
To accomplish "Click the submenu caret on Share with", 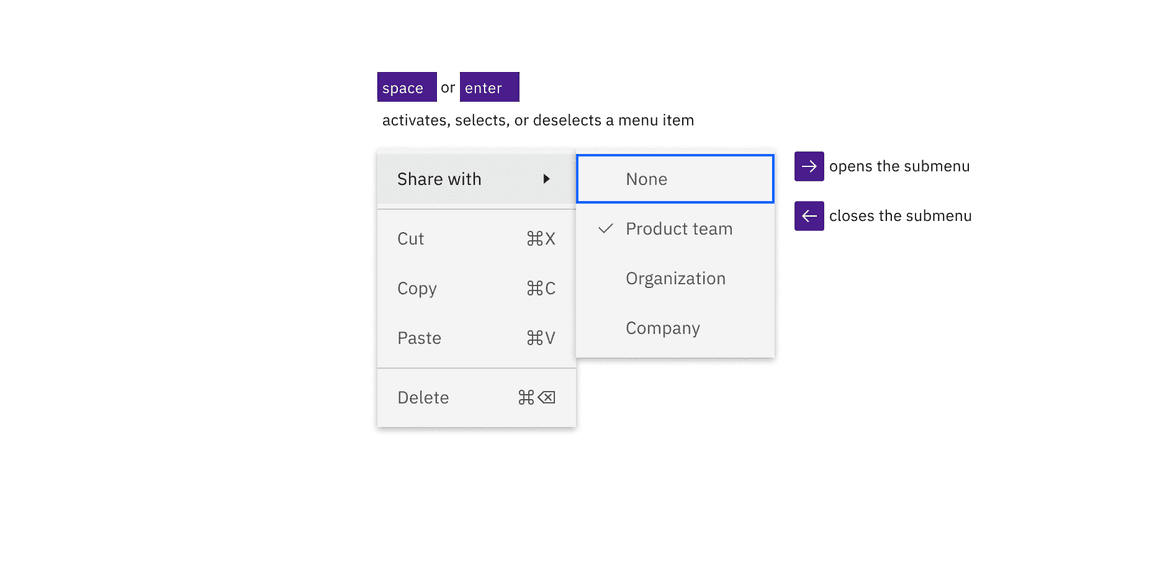I will (546, 179).
